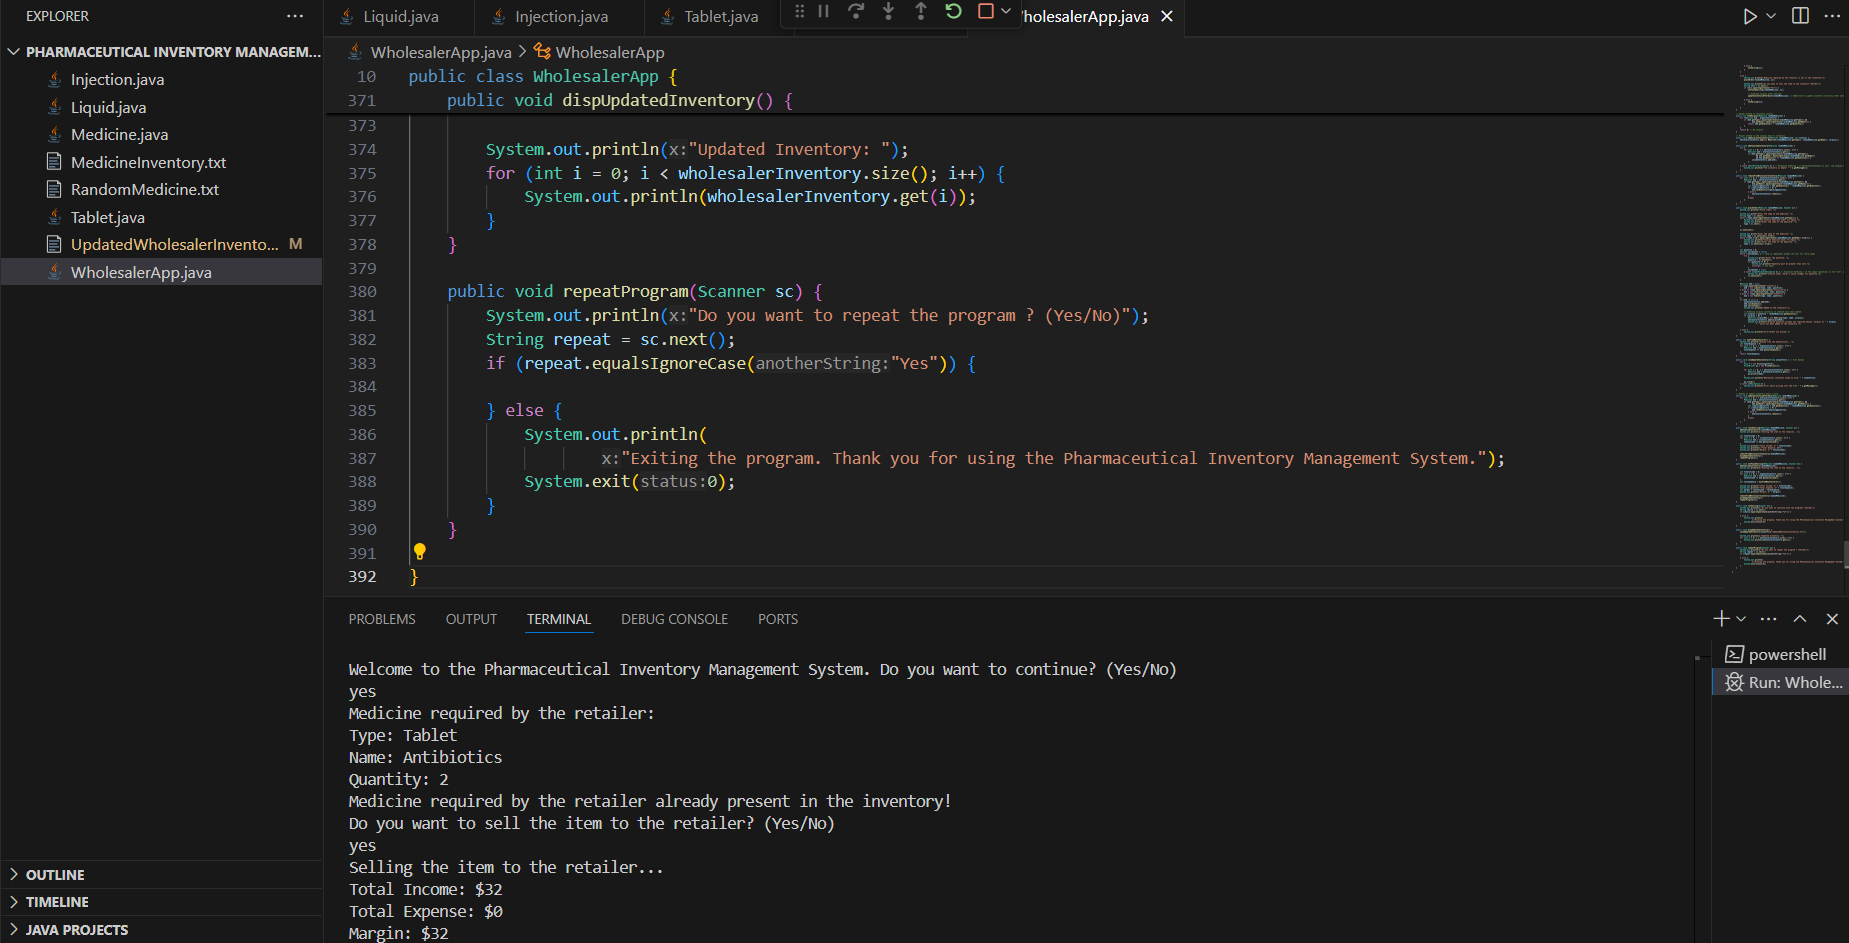This screenshot has height=943, width=1849.
Task: Open Explorer Views and More Actions menu
Action: pyautogui.click(x=295, y=16)
